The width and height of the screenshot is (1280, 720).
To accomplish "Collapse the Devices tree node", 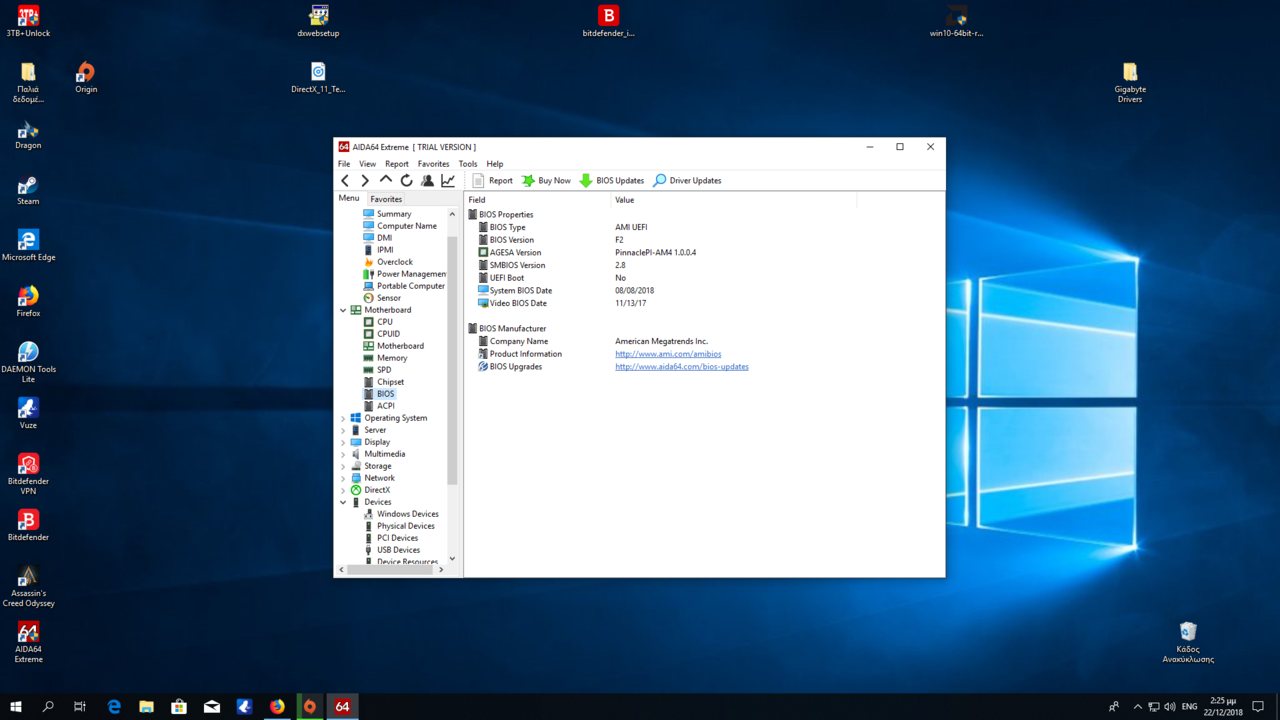I will [343, 502].
